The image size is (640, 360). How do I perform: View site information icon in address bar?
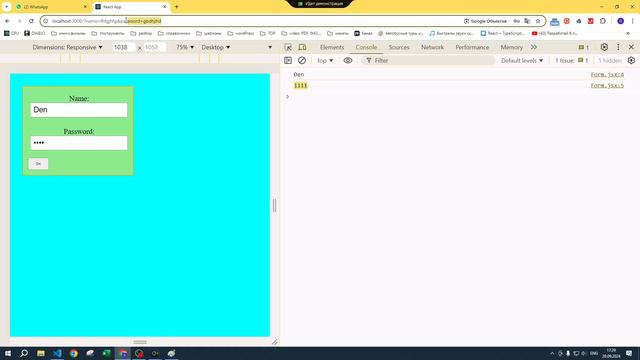pos(46,21)
